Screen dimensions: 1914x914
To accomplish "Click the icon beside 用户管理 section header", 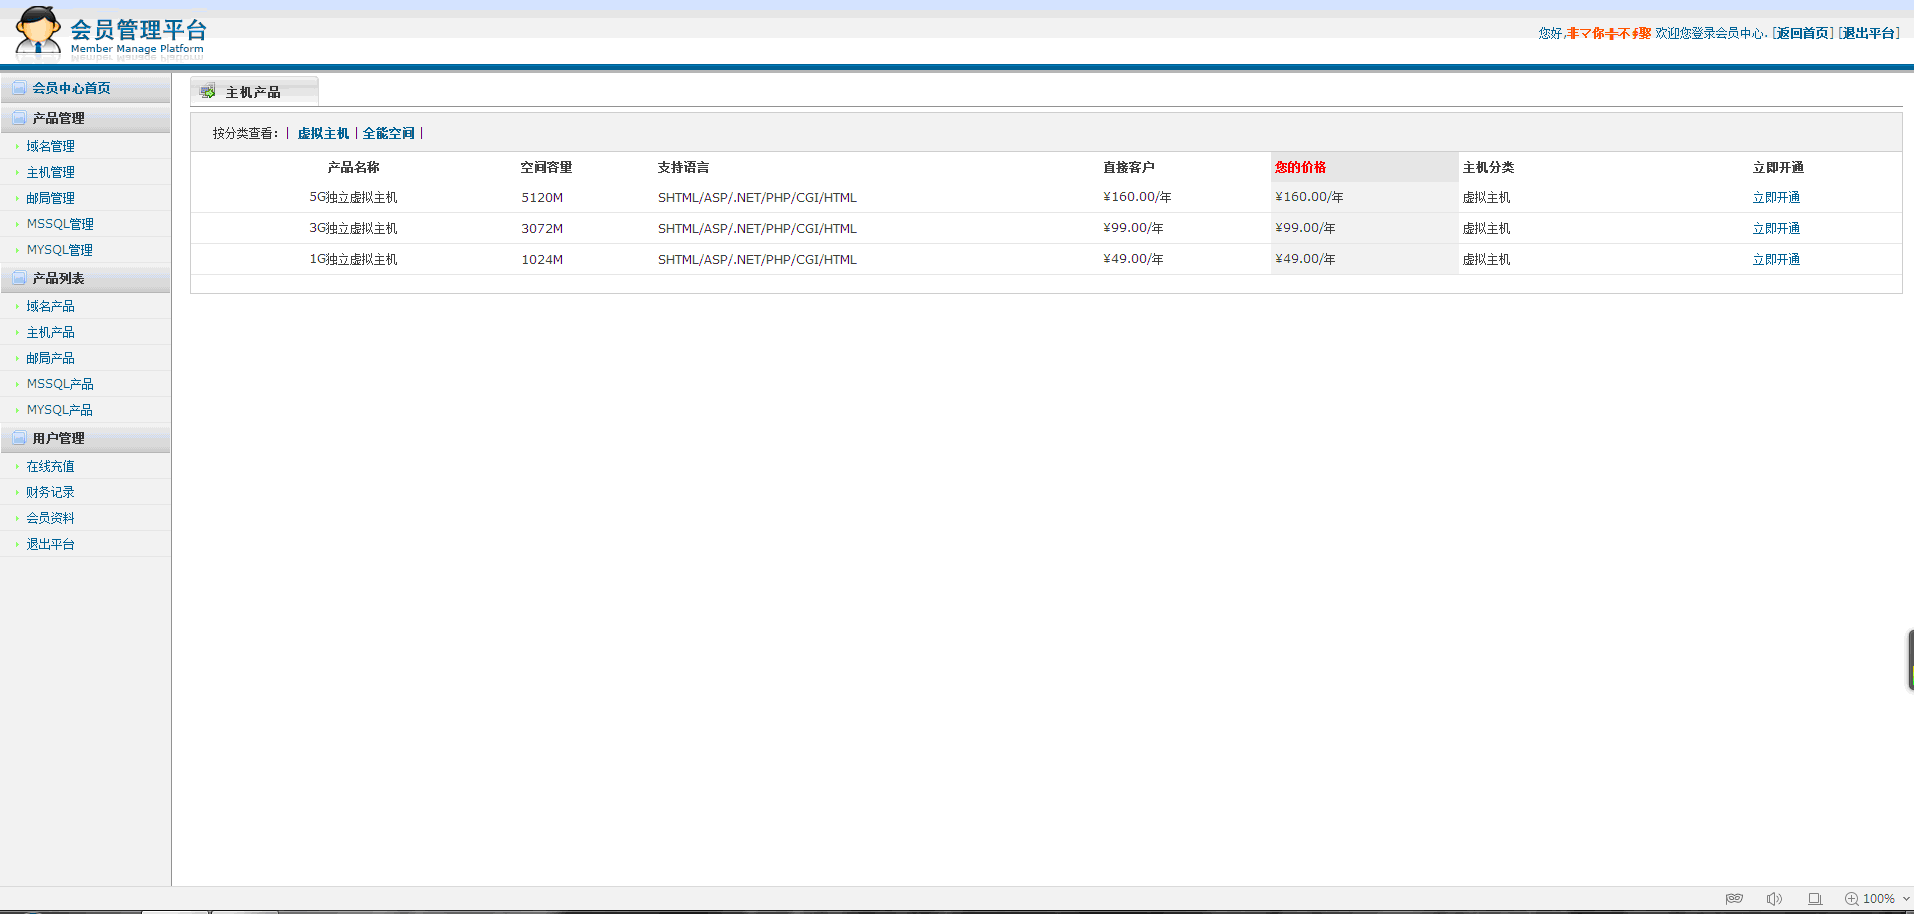I will point(19,438).
